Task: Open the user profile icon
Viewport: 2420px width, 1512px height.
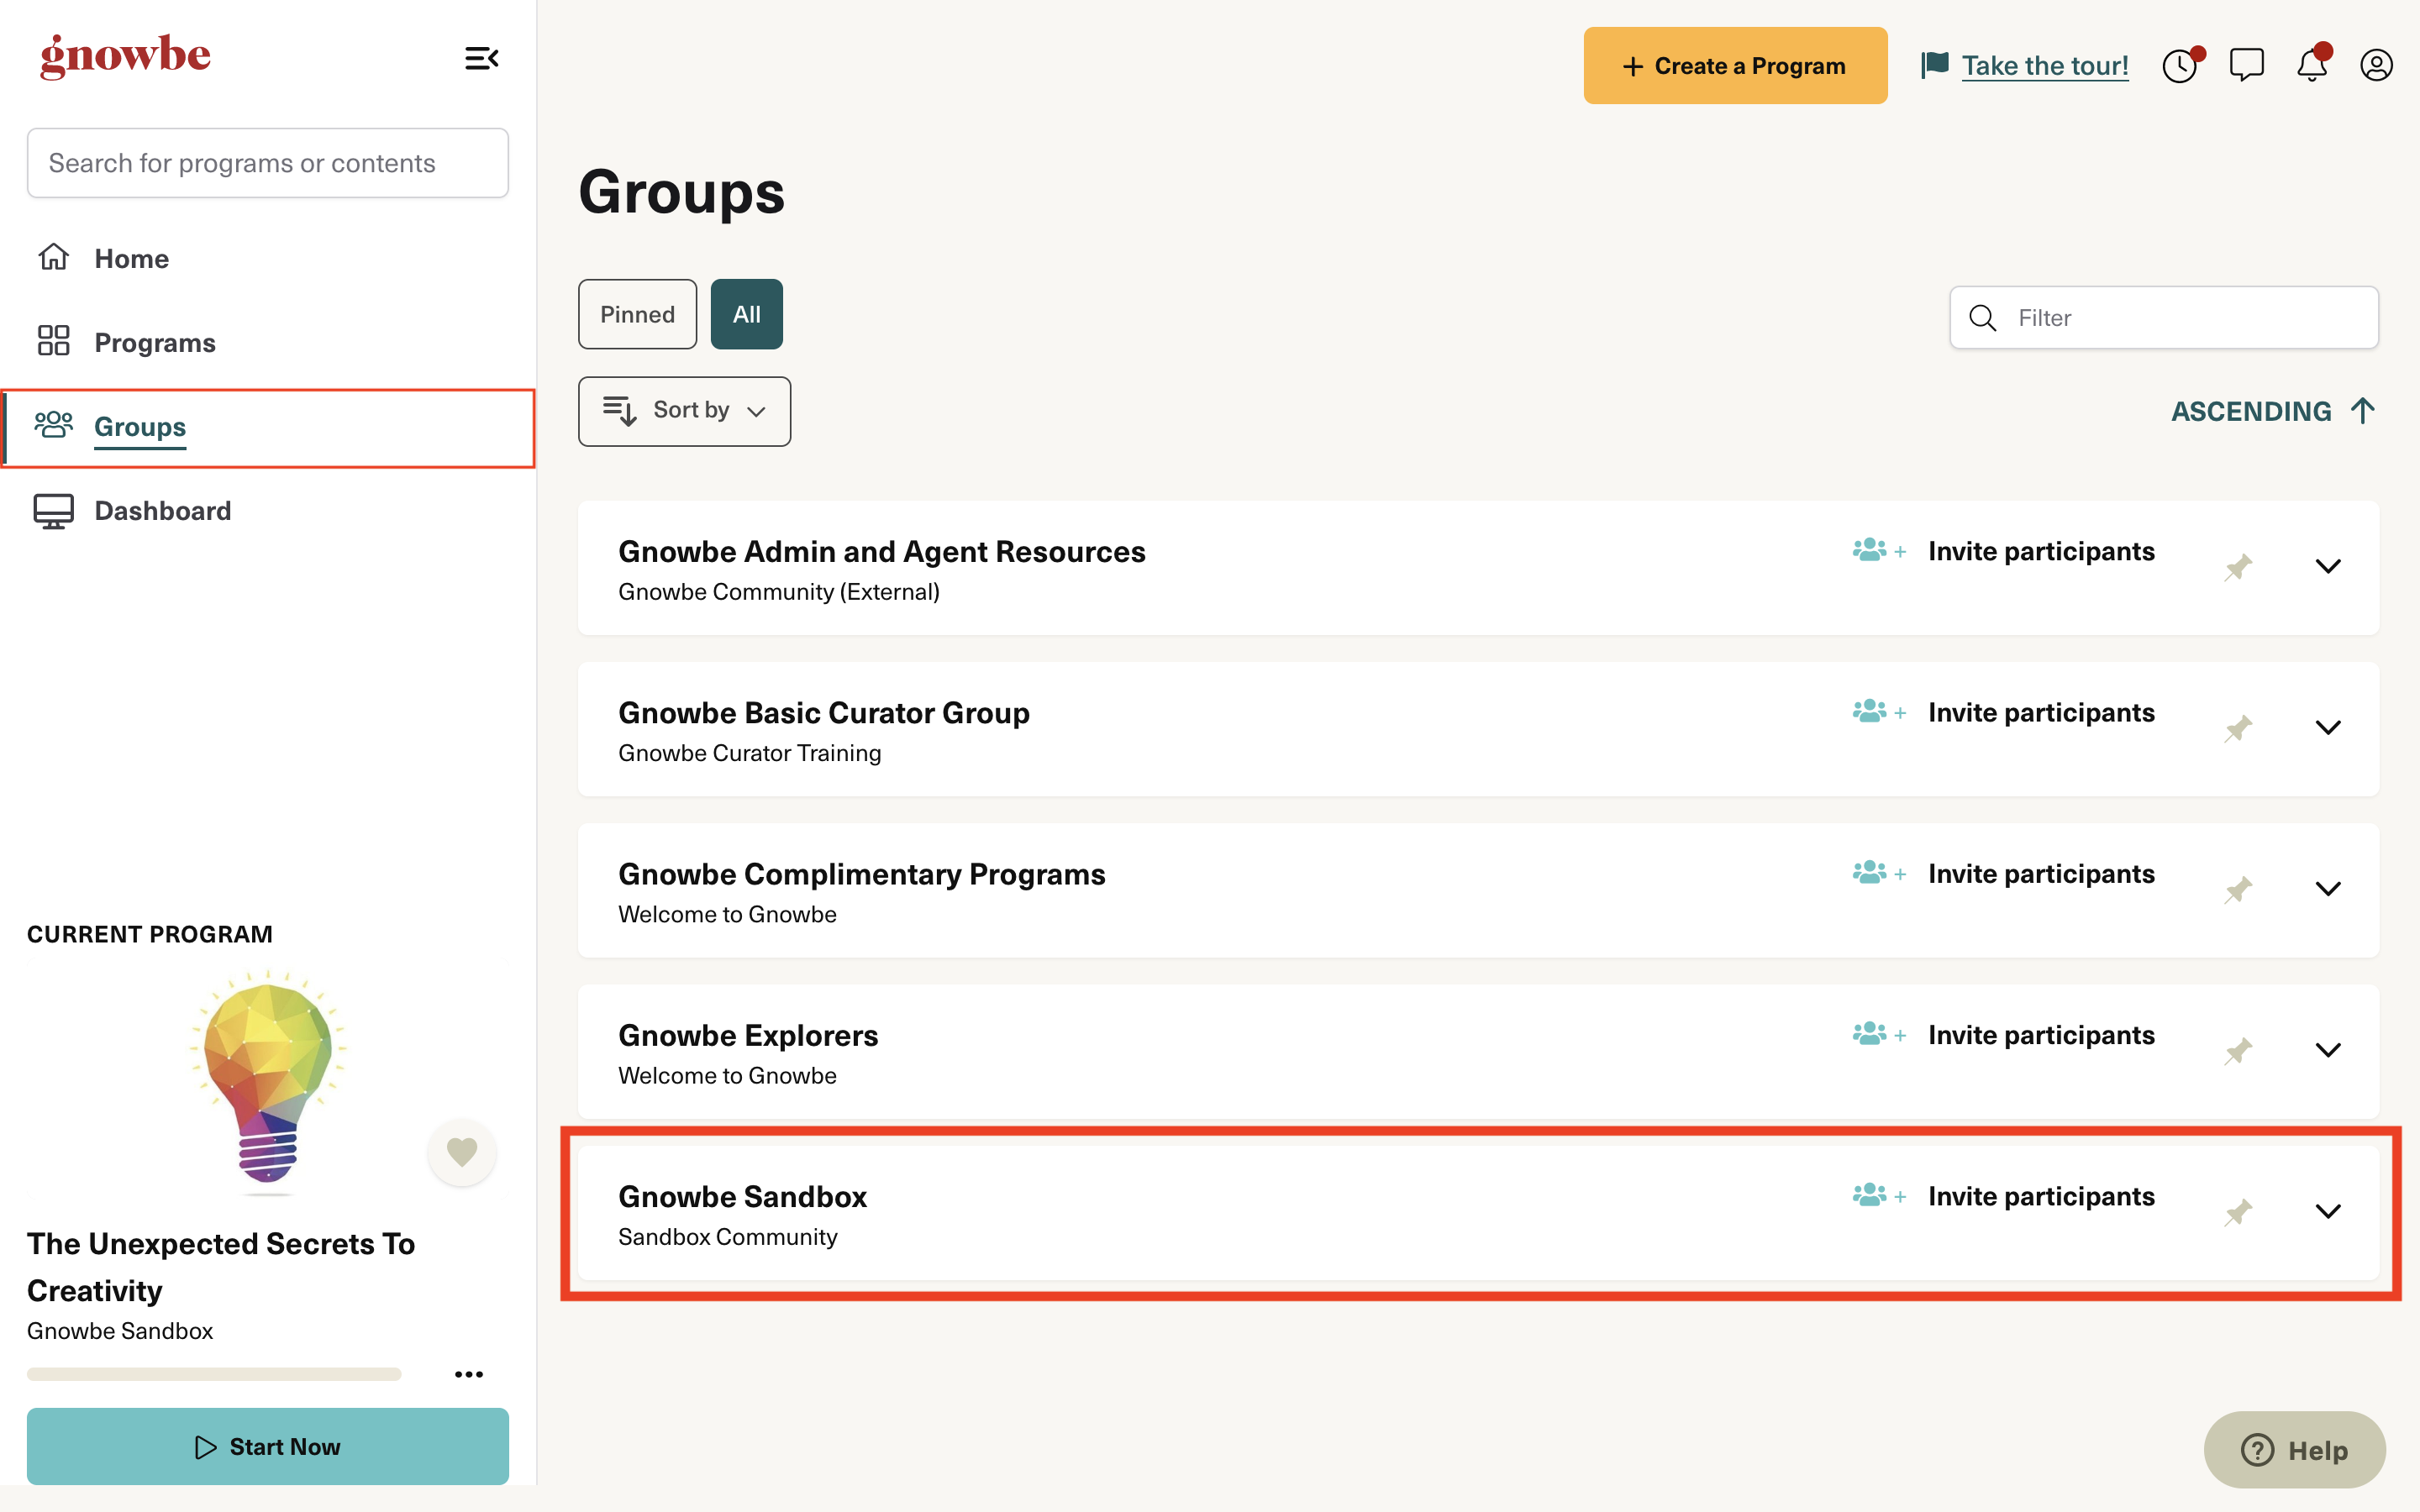Action: tap(2376, 65)
